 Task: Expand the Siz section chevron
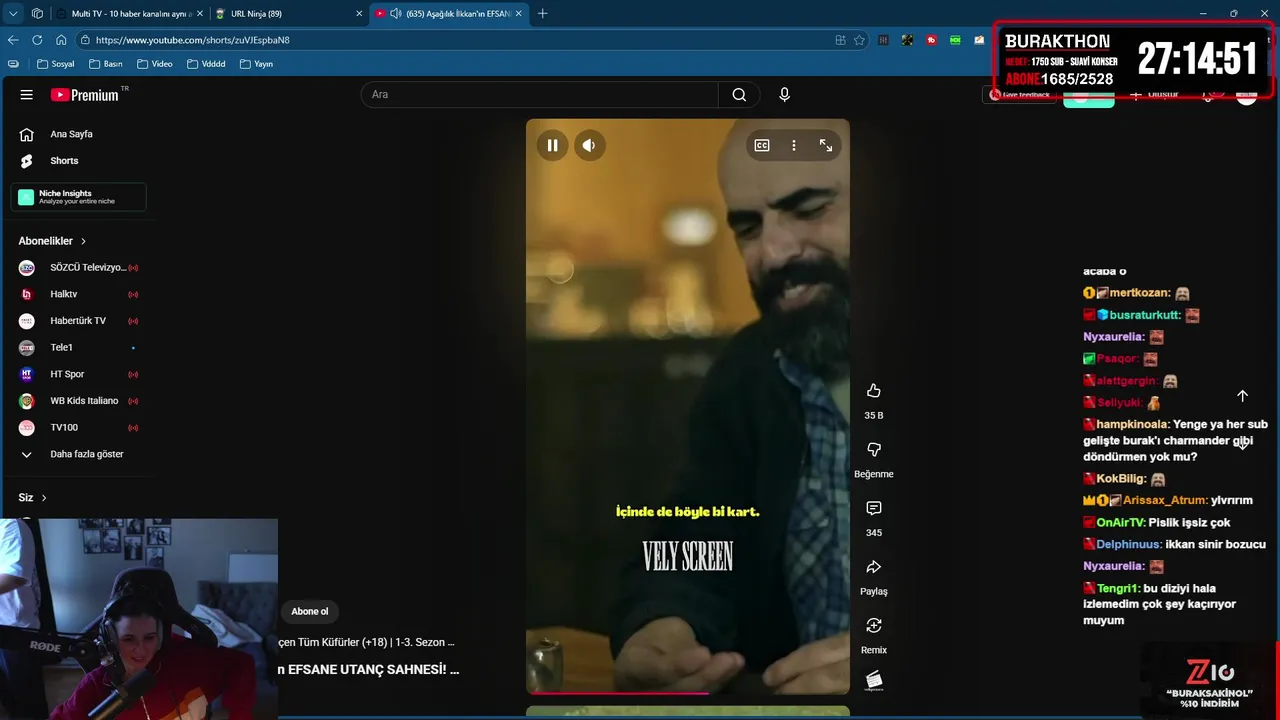click(43, 498)
